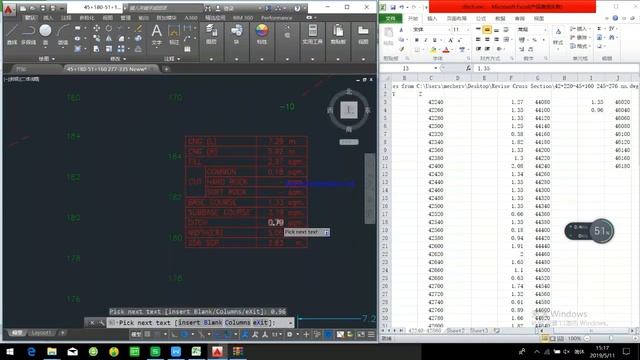Open the Layer Properties panel icon
Viewport: 640px width, 360px height.
pyautogui.click(x=211, y=31)
